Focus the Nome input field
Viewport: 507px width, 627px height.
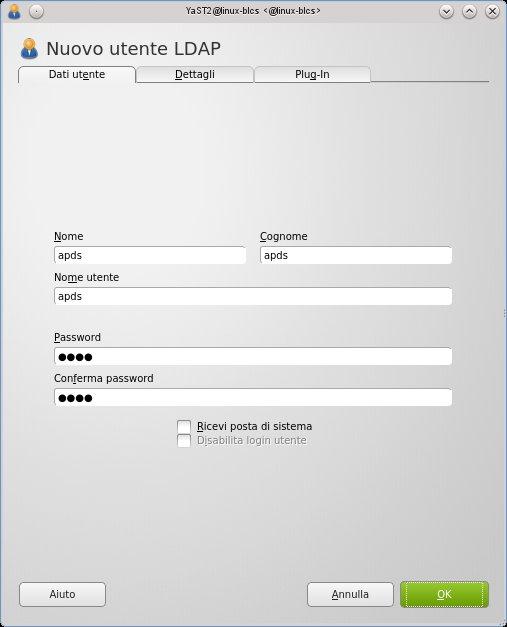(150, 255)
